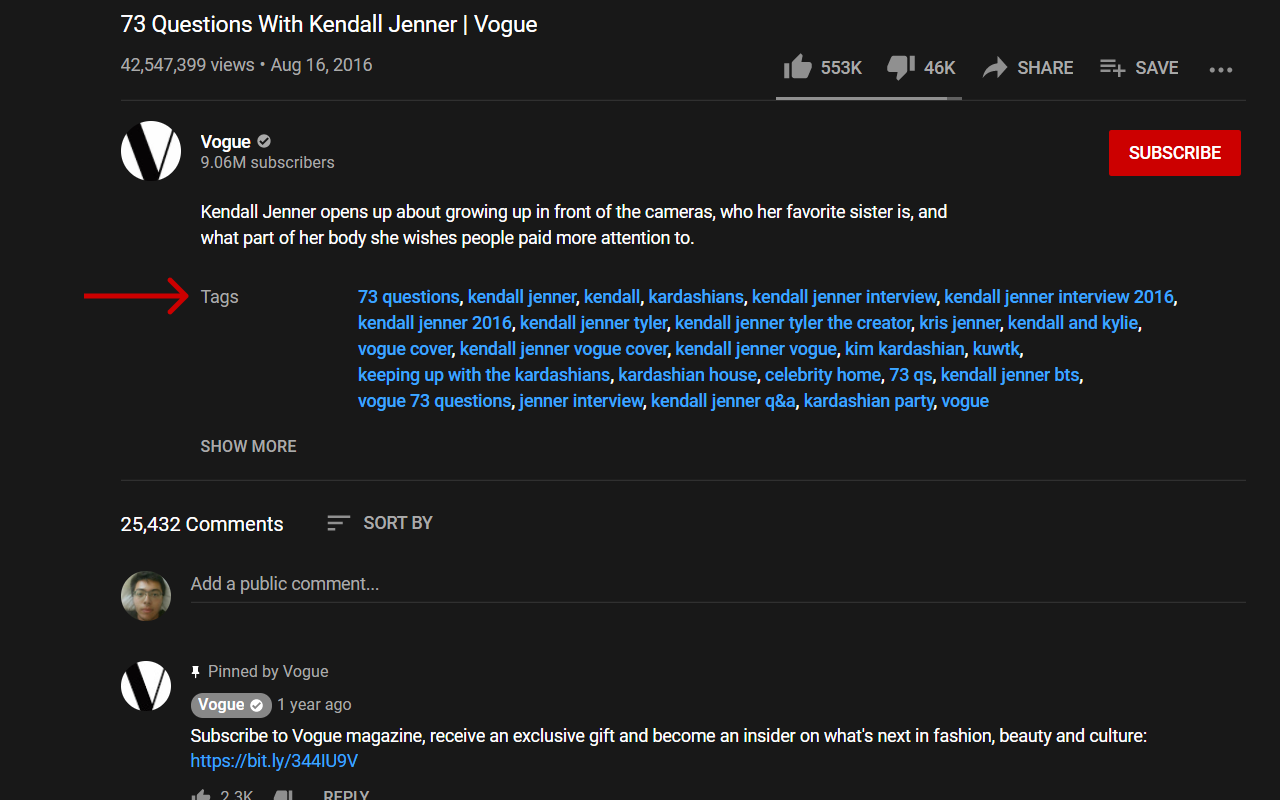The height and width of the screenshot is (800, 1280).
Task: Open the Share options via the share arrow icon
Action: coord(995,66)
